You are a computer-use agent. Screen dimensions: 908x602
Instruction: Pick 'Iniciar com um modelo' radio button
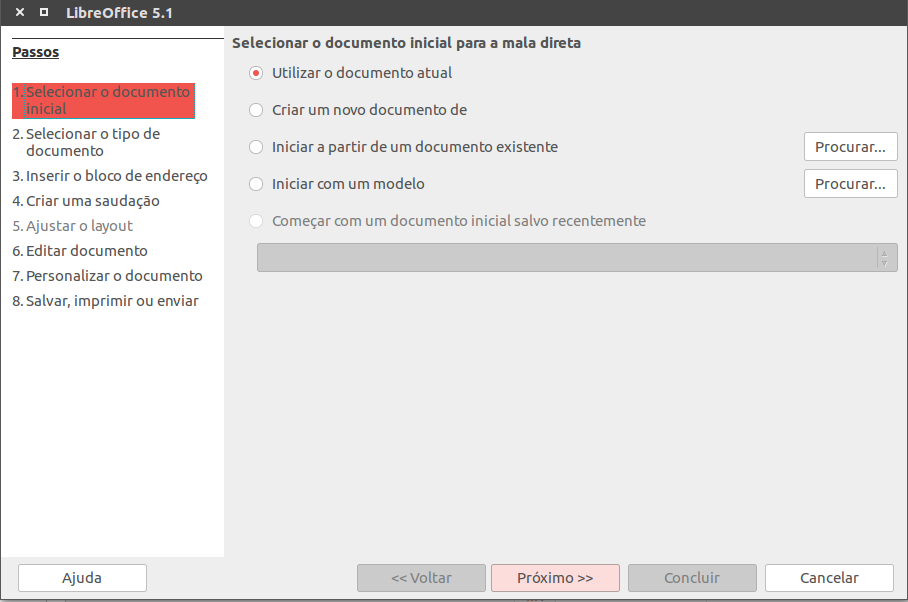[336, 184]
